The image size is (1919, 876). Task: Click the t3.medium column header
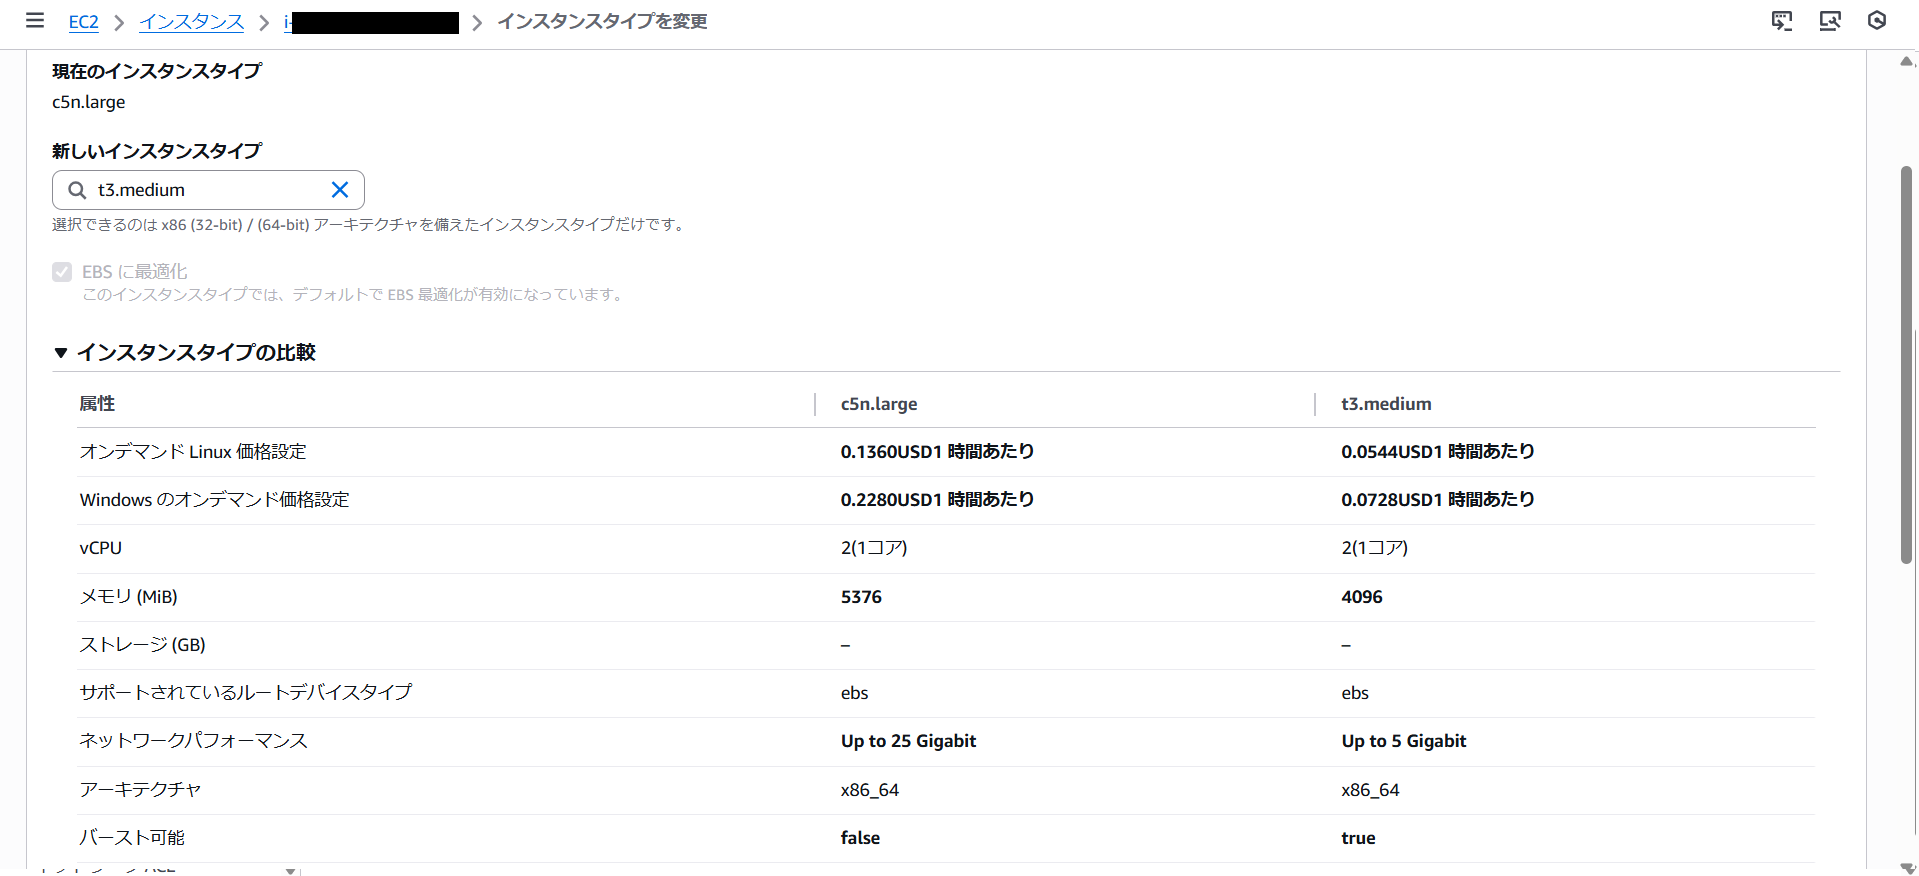1386,404
